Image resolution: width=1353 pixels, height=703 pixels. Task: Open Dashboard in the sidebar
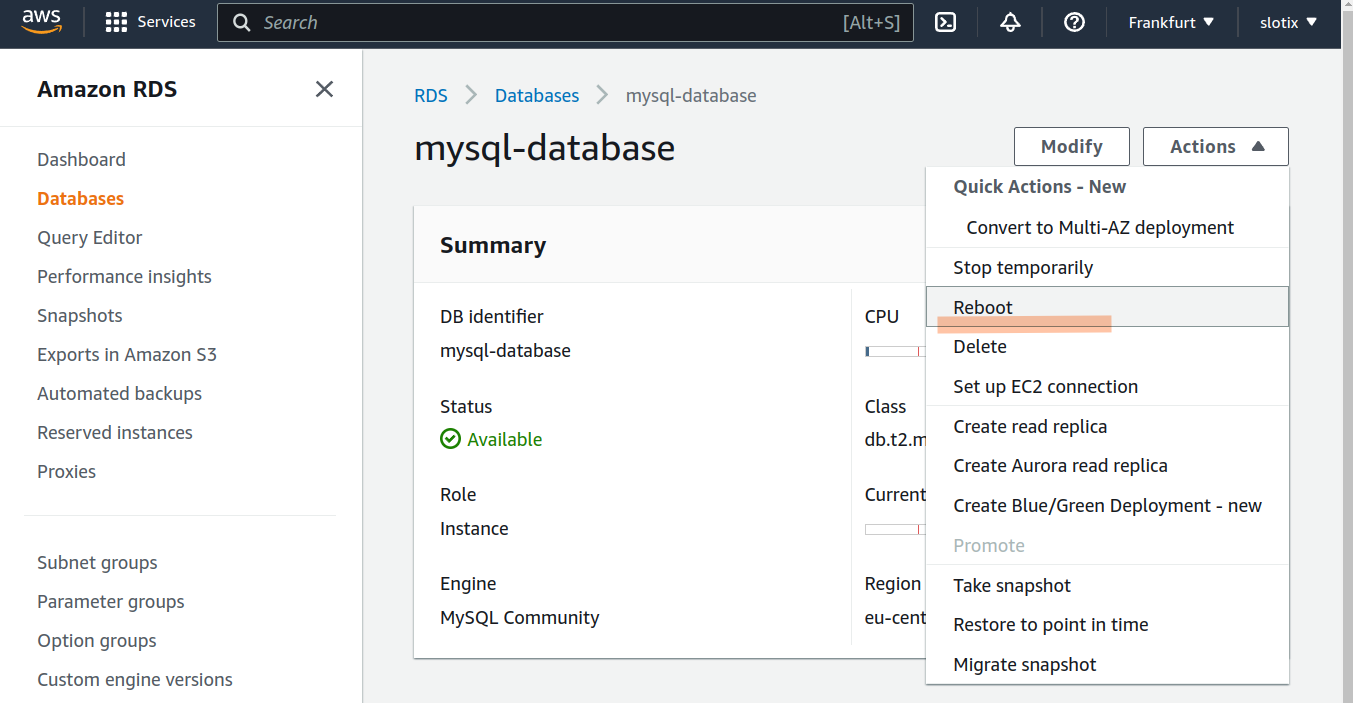pyautogui.click(x=81, y=160)
